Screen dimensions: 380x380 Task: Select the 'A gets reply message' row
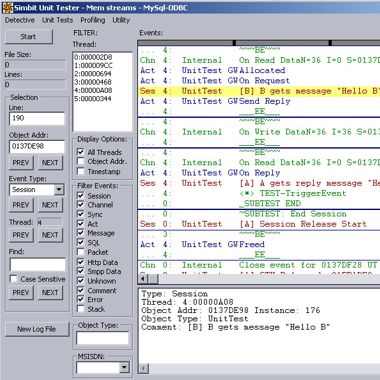259,183
